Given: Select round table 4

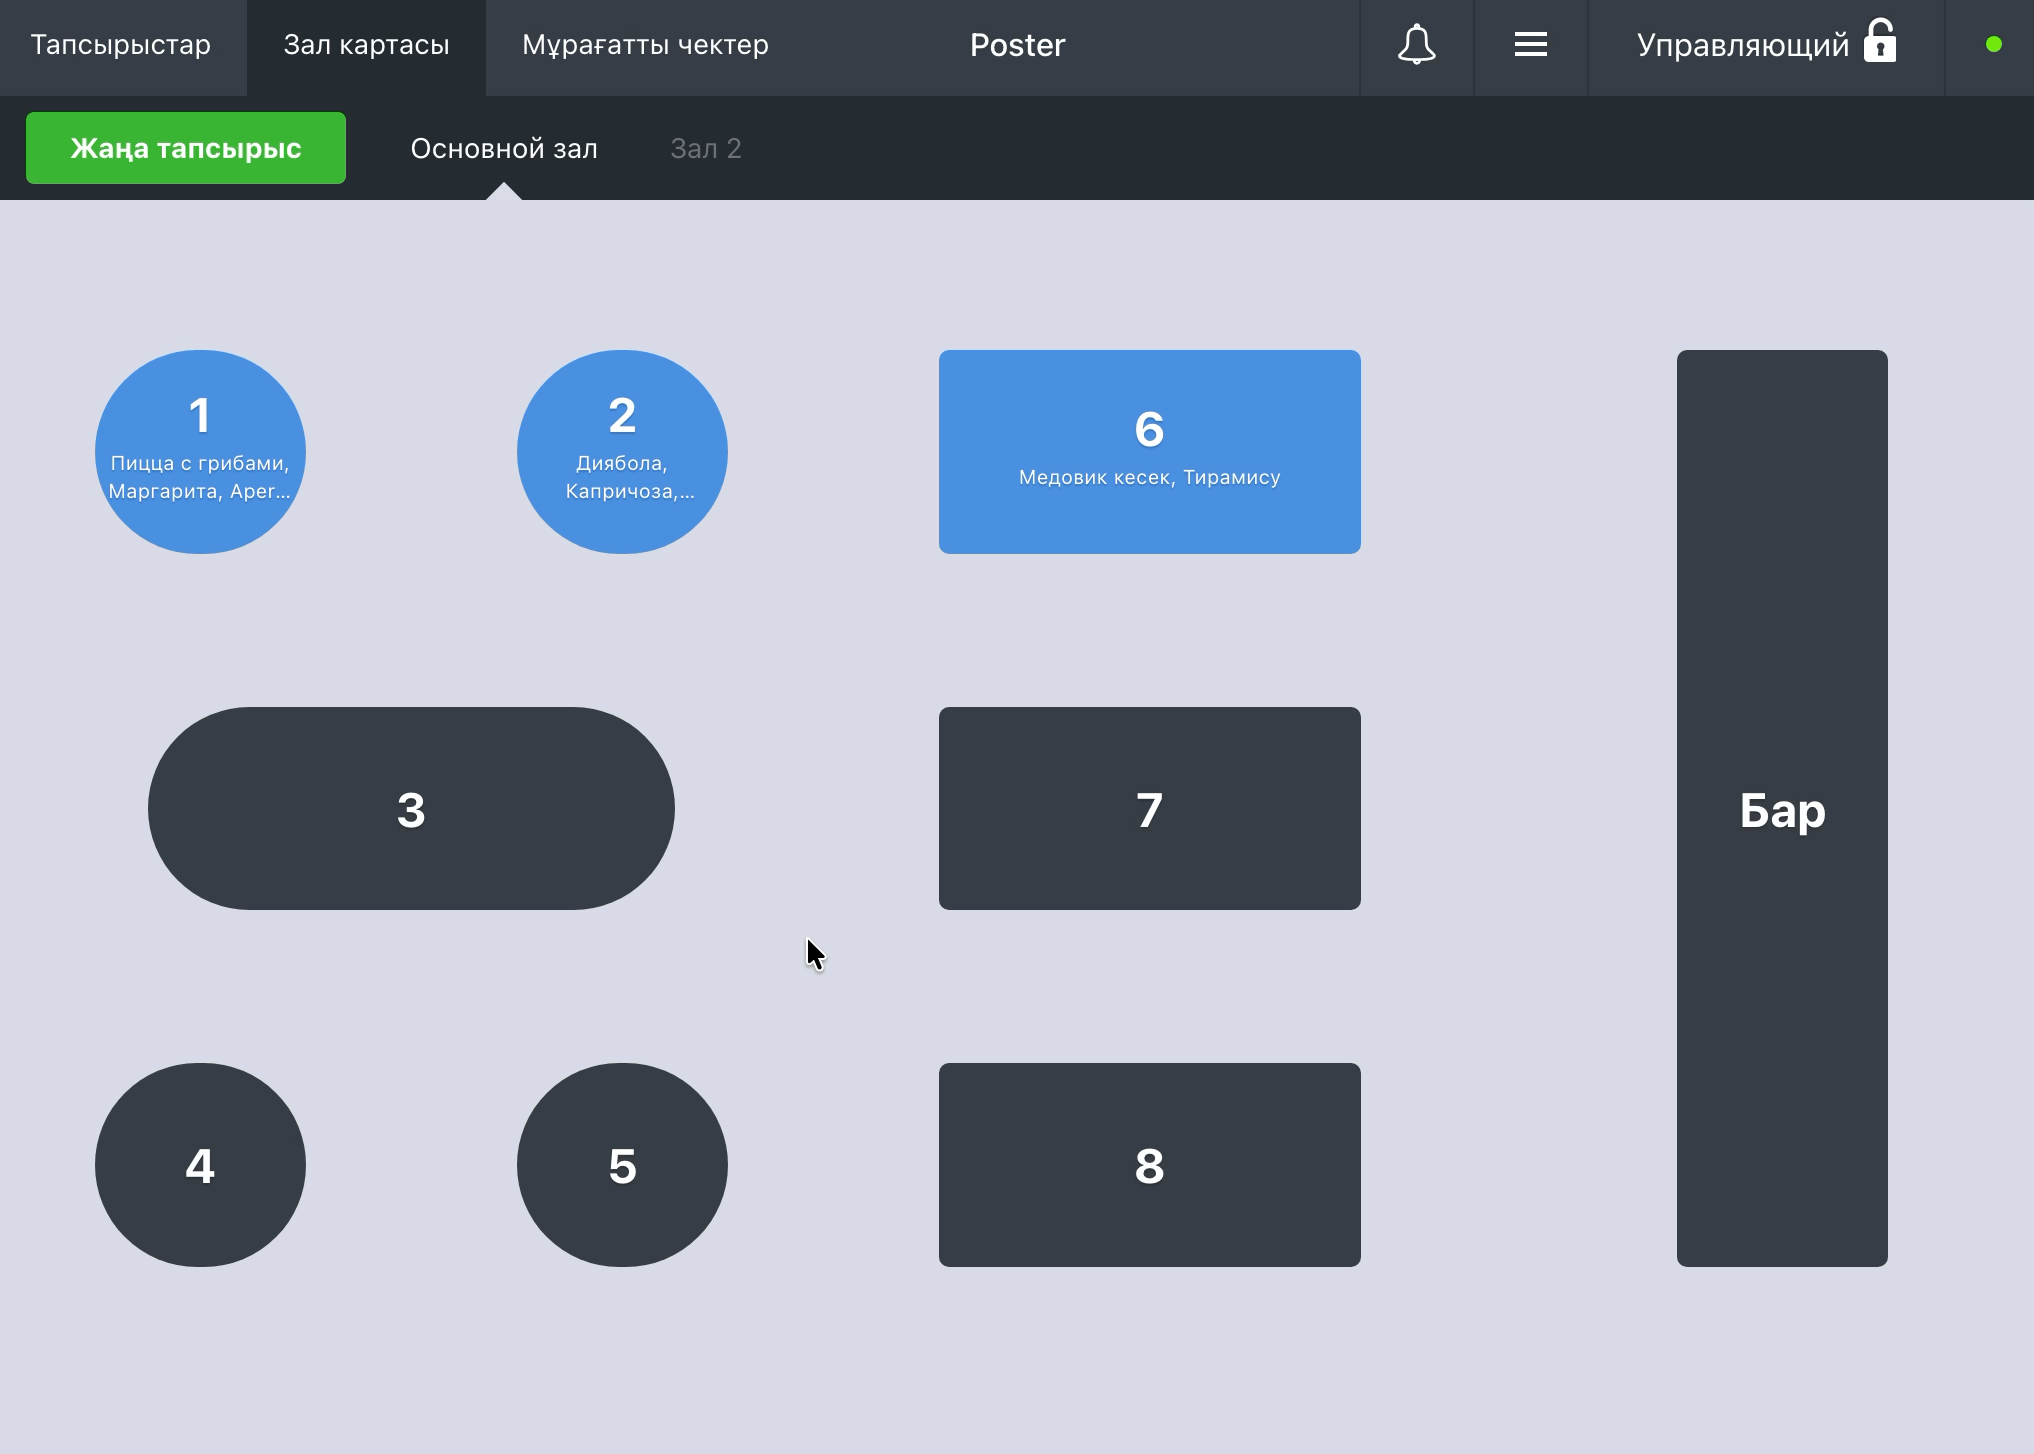Looking at the screenshot, I should (x=200, y=1165).
